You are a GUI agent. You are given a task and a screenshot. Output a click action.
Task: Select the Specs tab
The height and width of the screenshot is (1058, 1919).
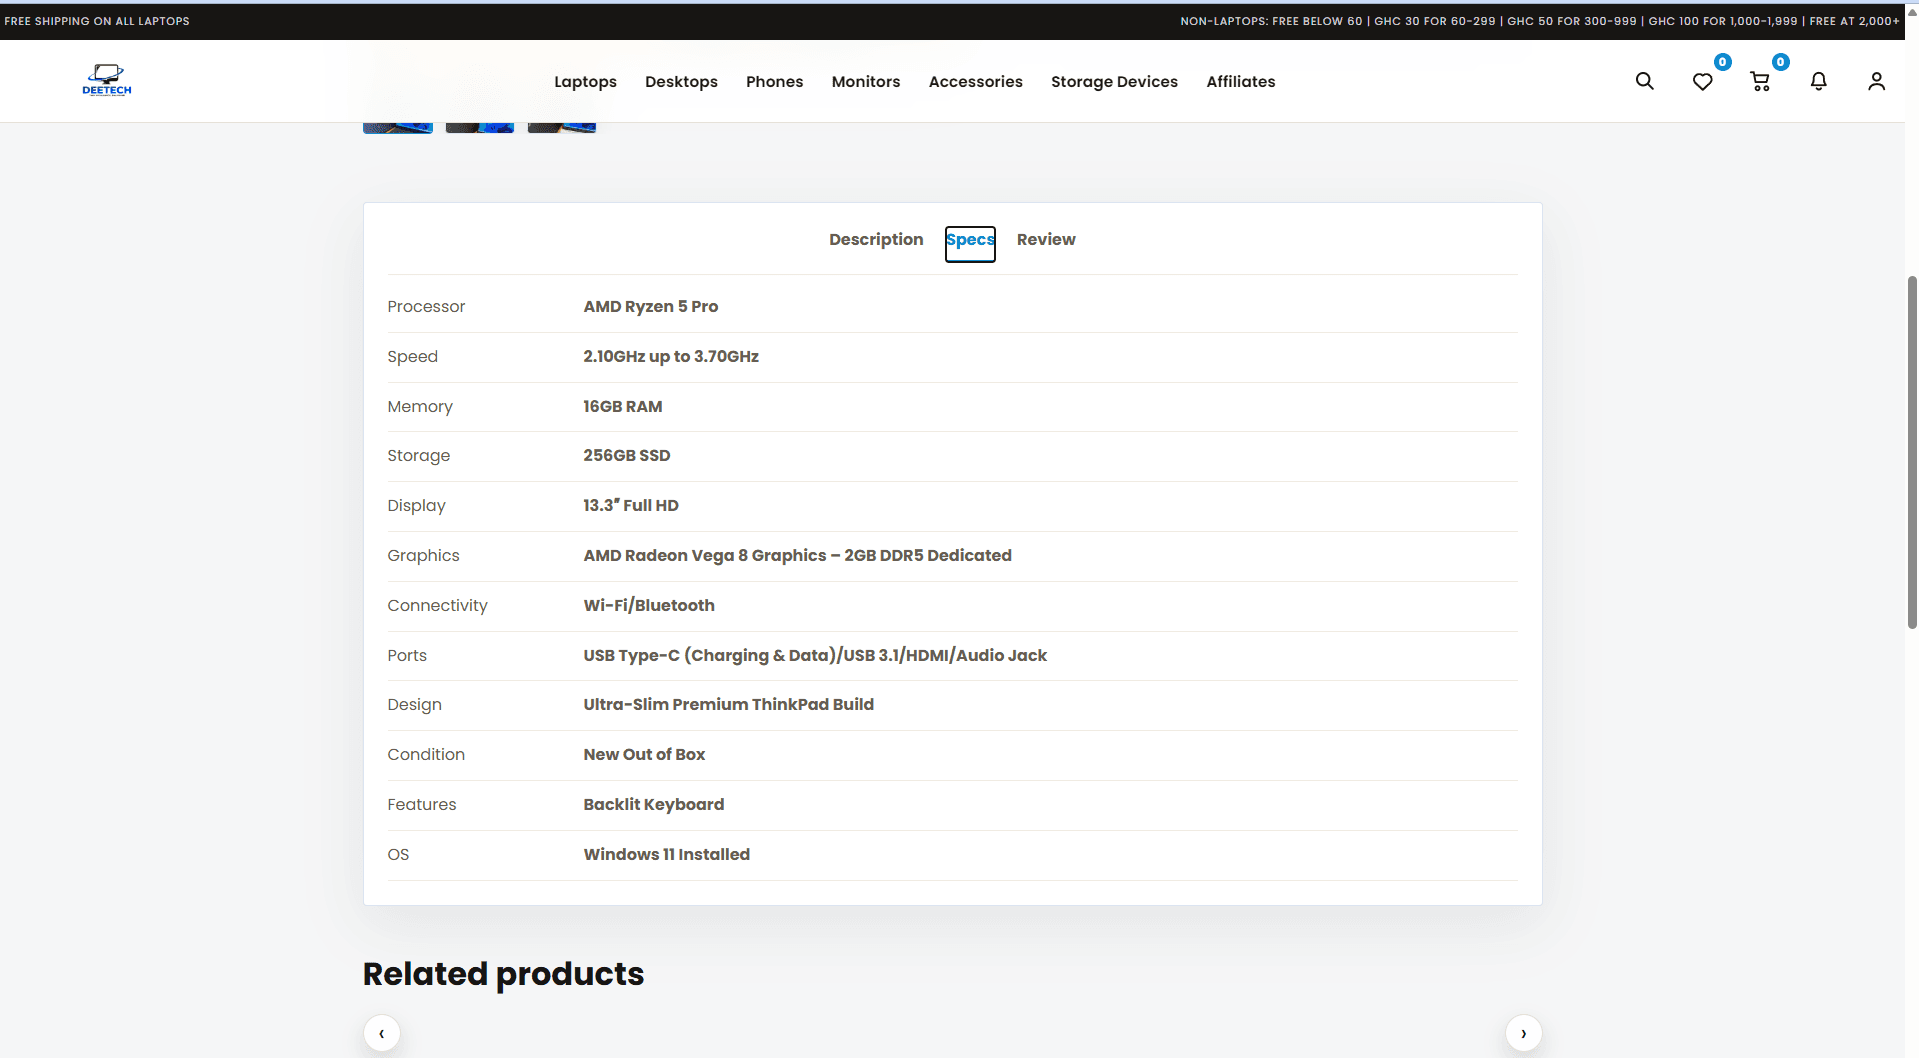pyautogui.click(x=970, y=243)
